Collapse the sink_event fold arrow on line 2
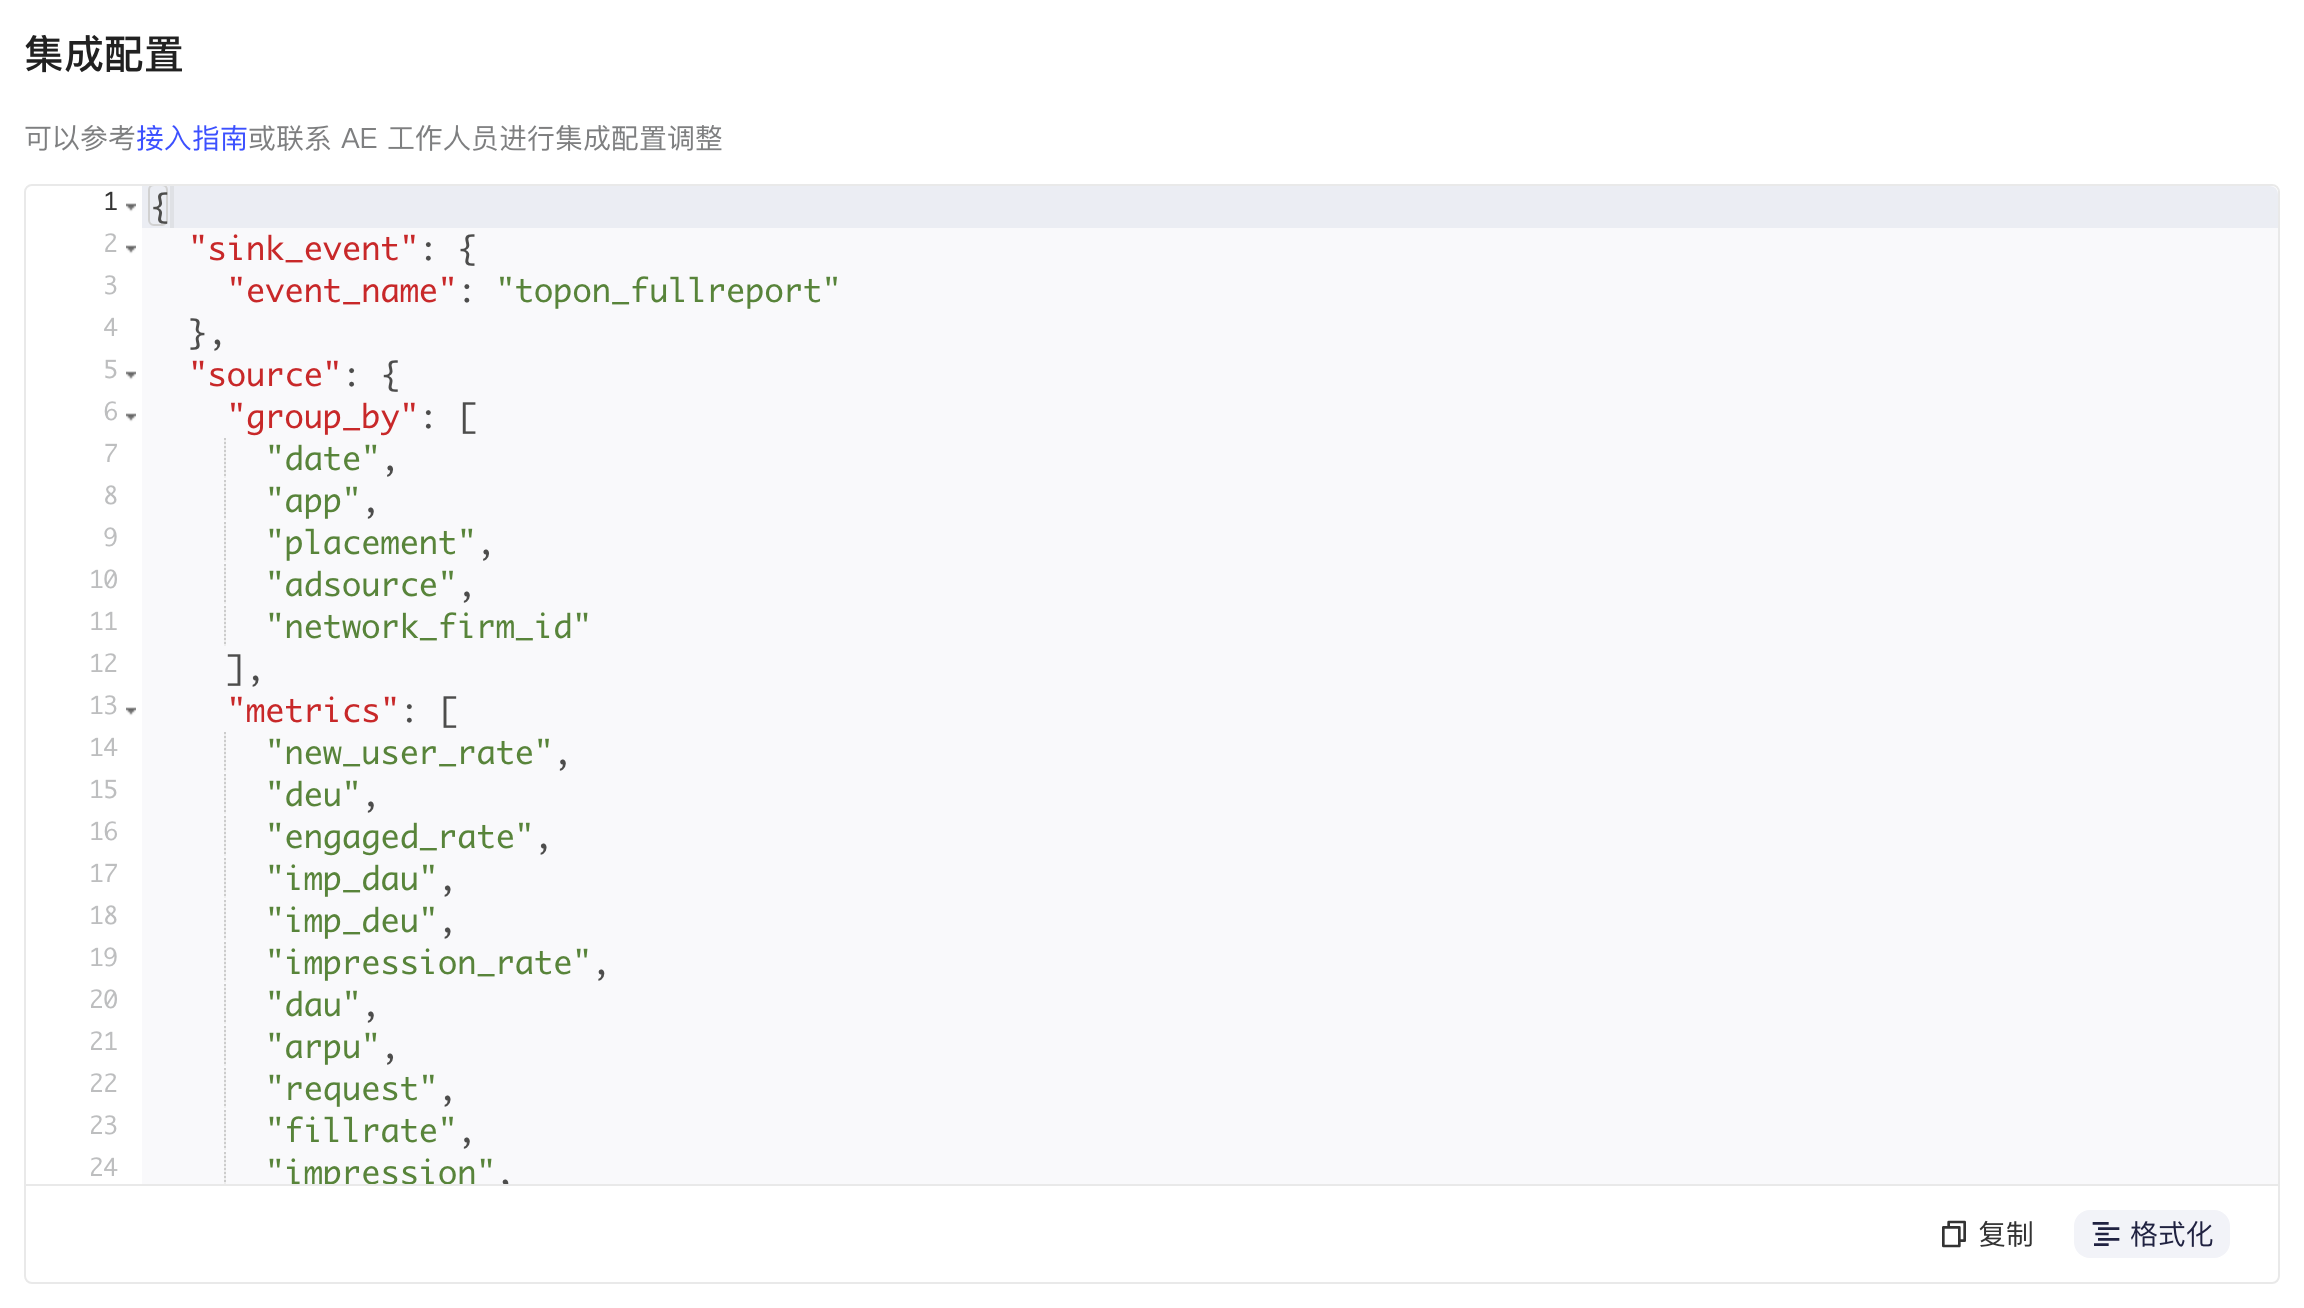Viewport: 2304px width, 1308px height. [131, 248]
